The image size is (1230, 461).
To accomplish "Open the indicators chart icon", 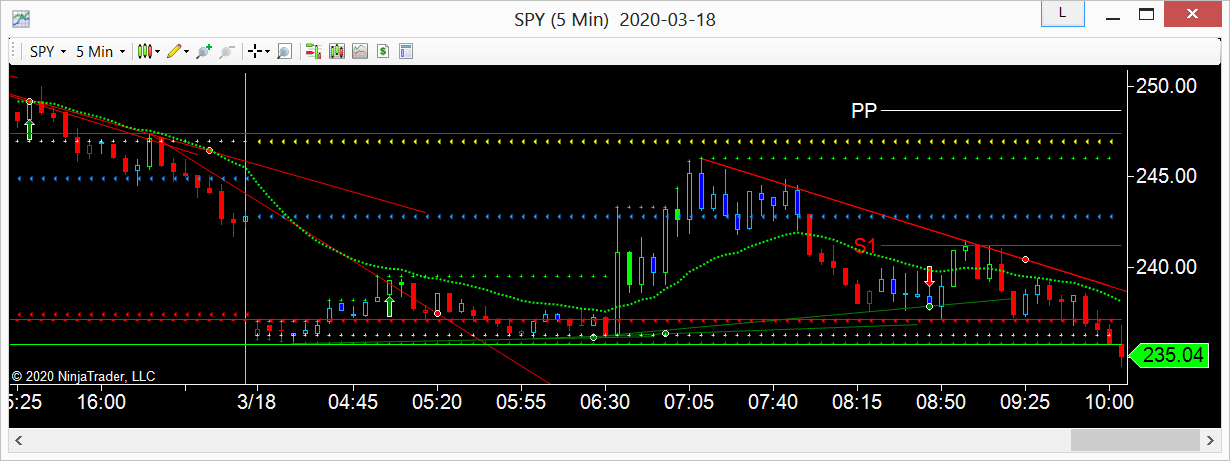I will 359,51.
